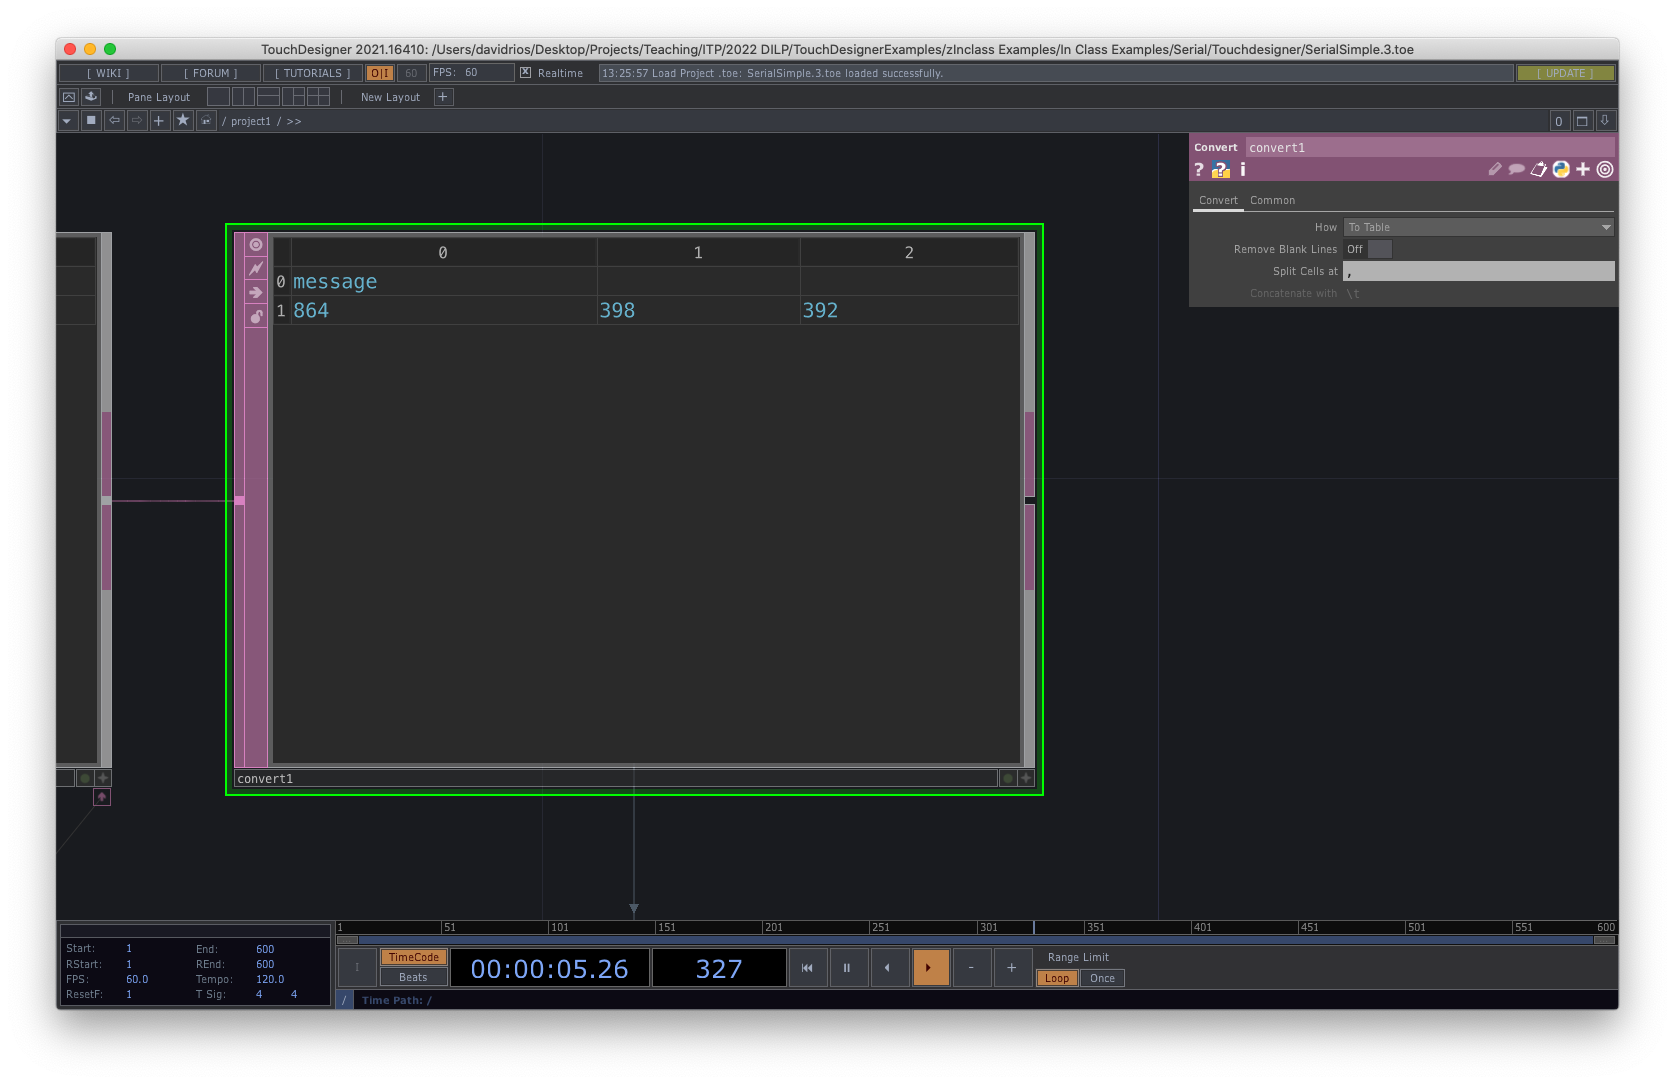1675x1084 pixels.
Task: Toggle convert1 display flag dot at node bottom
Action: coord(1008,778)
